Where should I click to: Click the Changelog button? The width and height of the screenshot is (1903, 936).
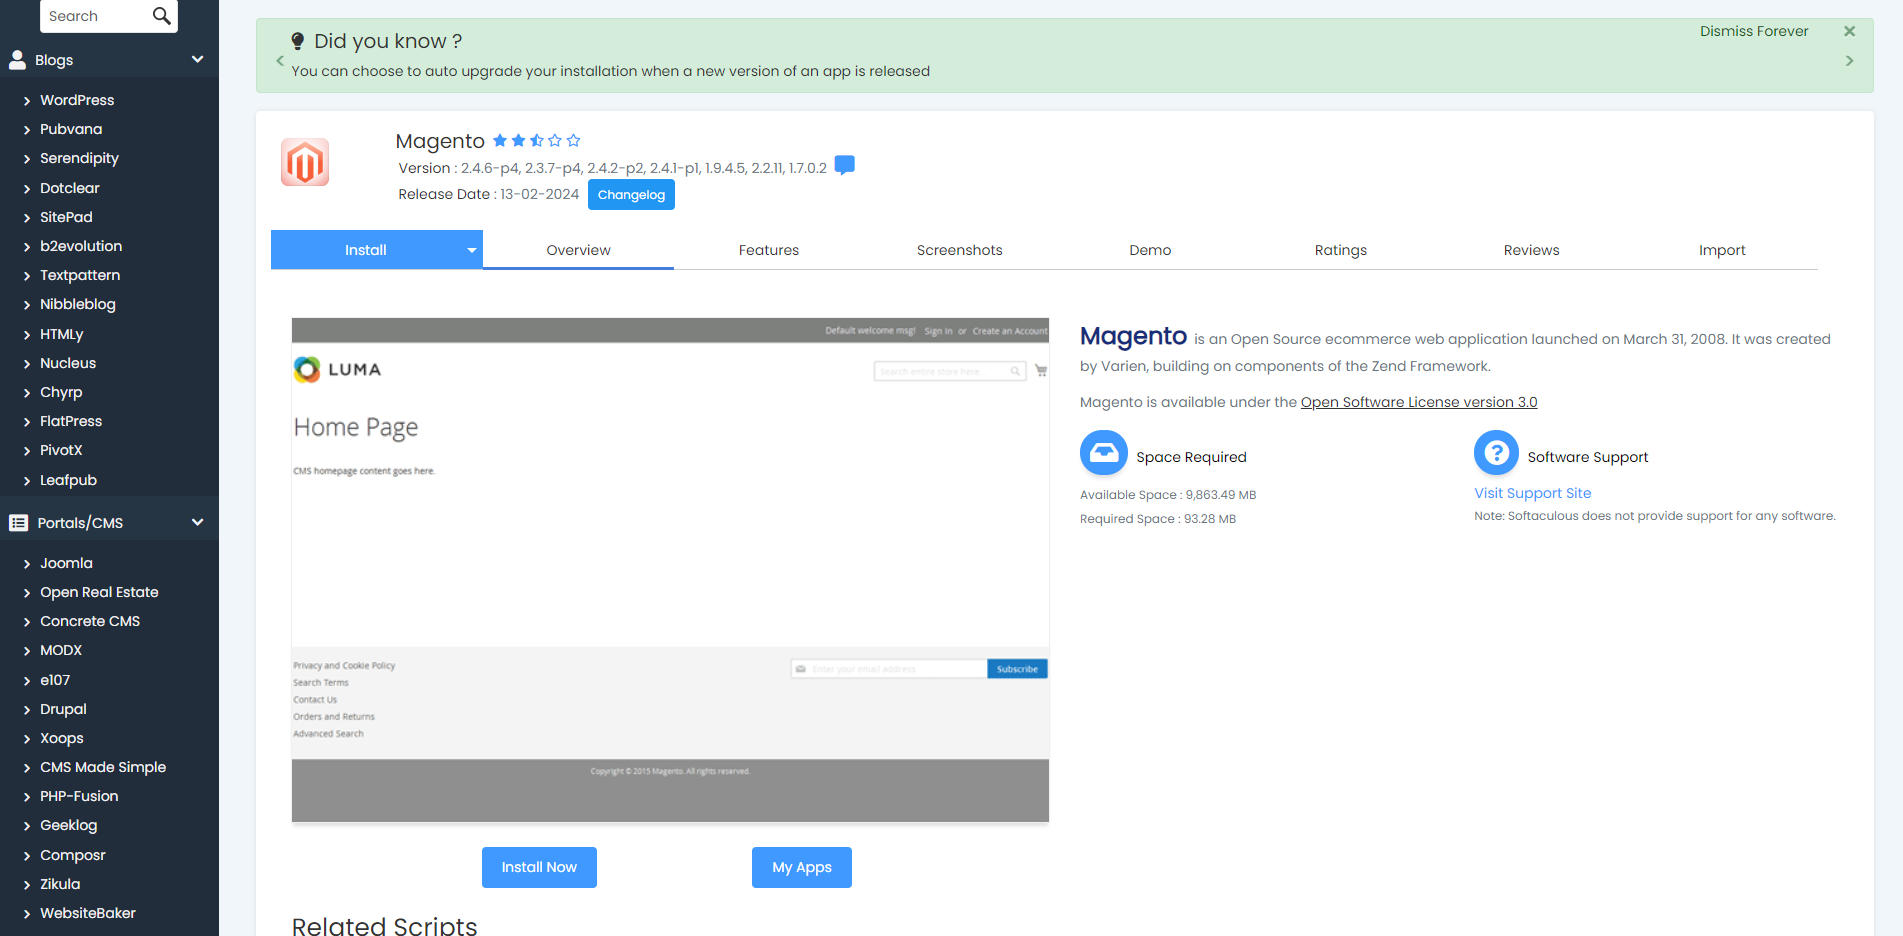[631, 195]
